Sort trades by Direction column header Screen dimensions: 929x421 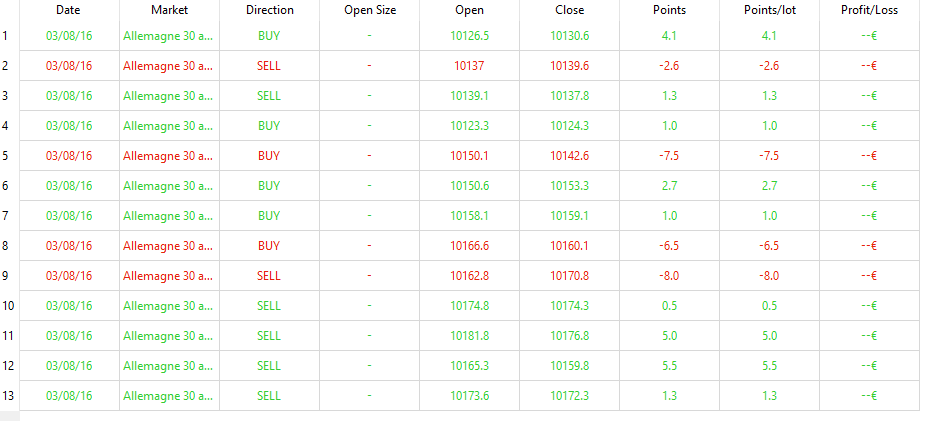coord(269,10)
